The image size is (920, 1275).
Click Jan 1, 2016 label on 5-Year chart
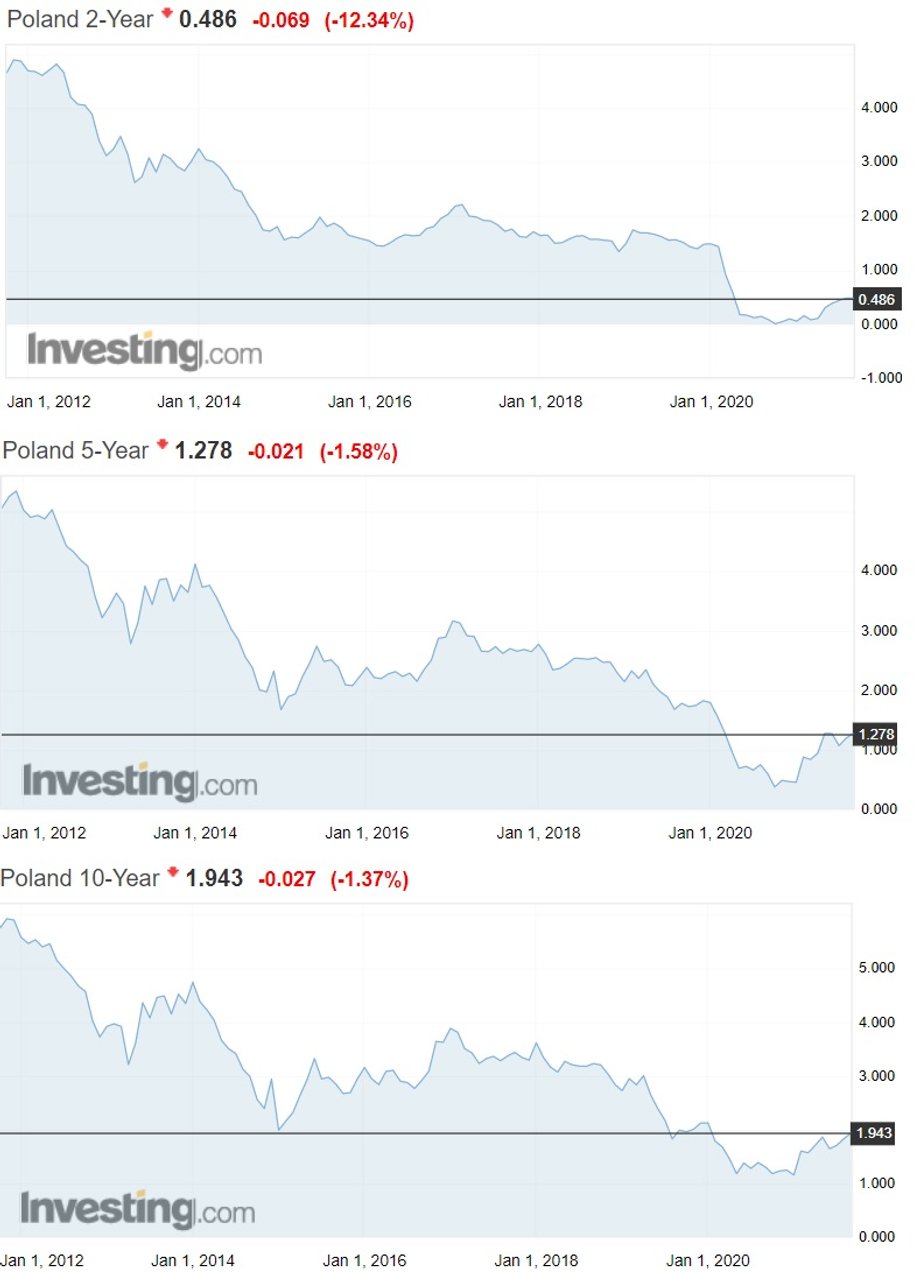click(367, 833)
